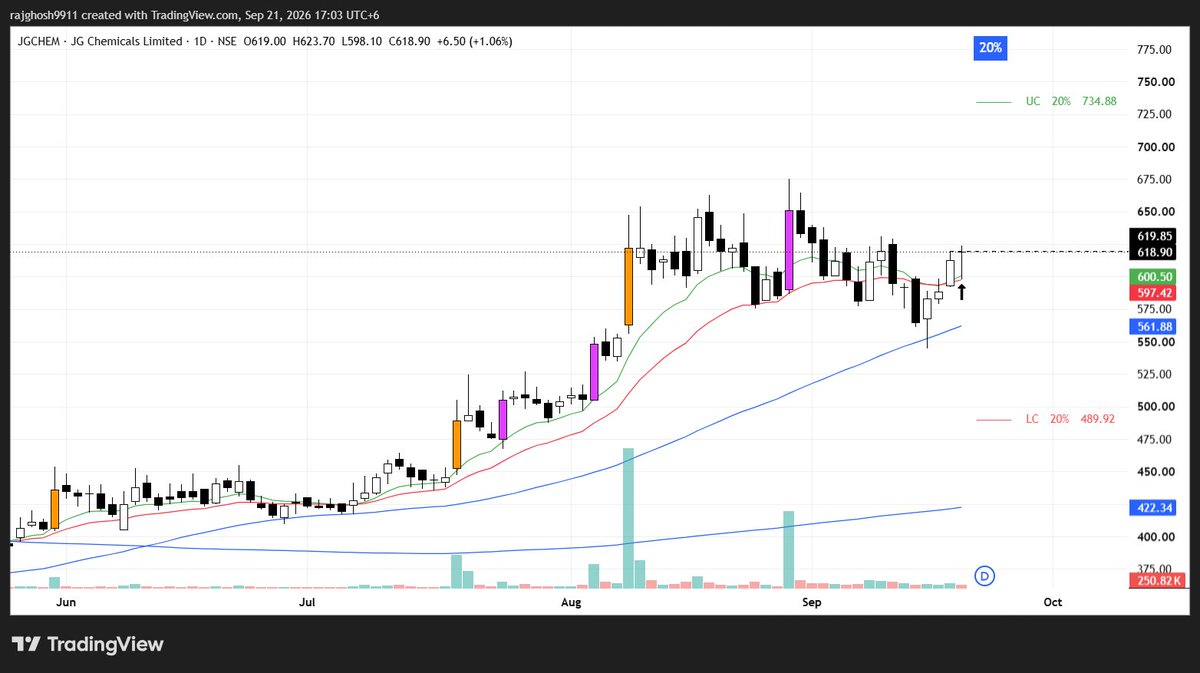Click the 450.00 price scale value
This screenshot has height=673, width=1200.
[x=1154, y=472]
